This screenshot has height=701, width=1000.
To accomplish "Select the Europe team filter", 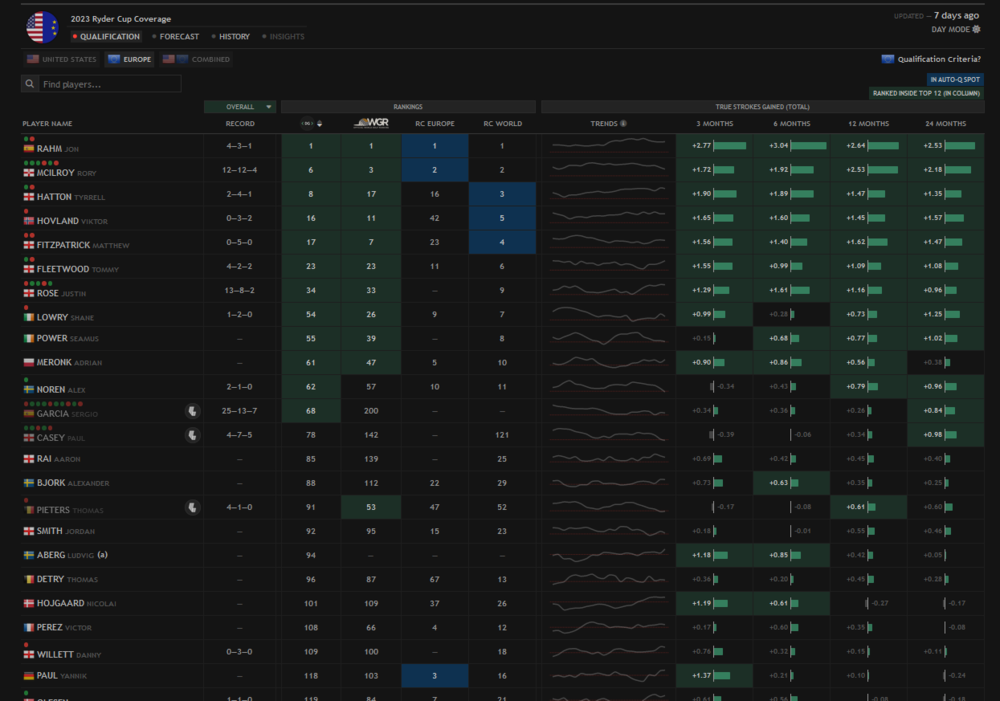I will click(129, 60).
